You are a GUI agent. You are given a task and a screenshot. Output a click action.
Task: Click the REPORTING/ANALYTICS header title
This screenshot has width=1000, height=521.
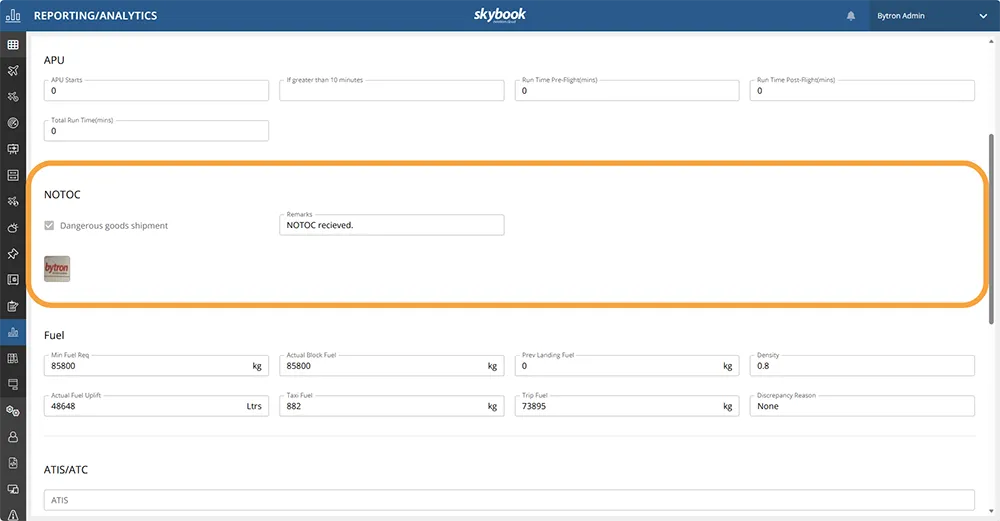click(95, 16)
